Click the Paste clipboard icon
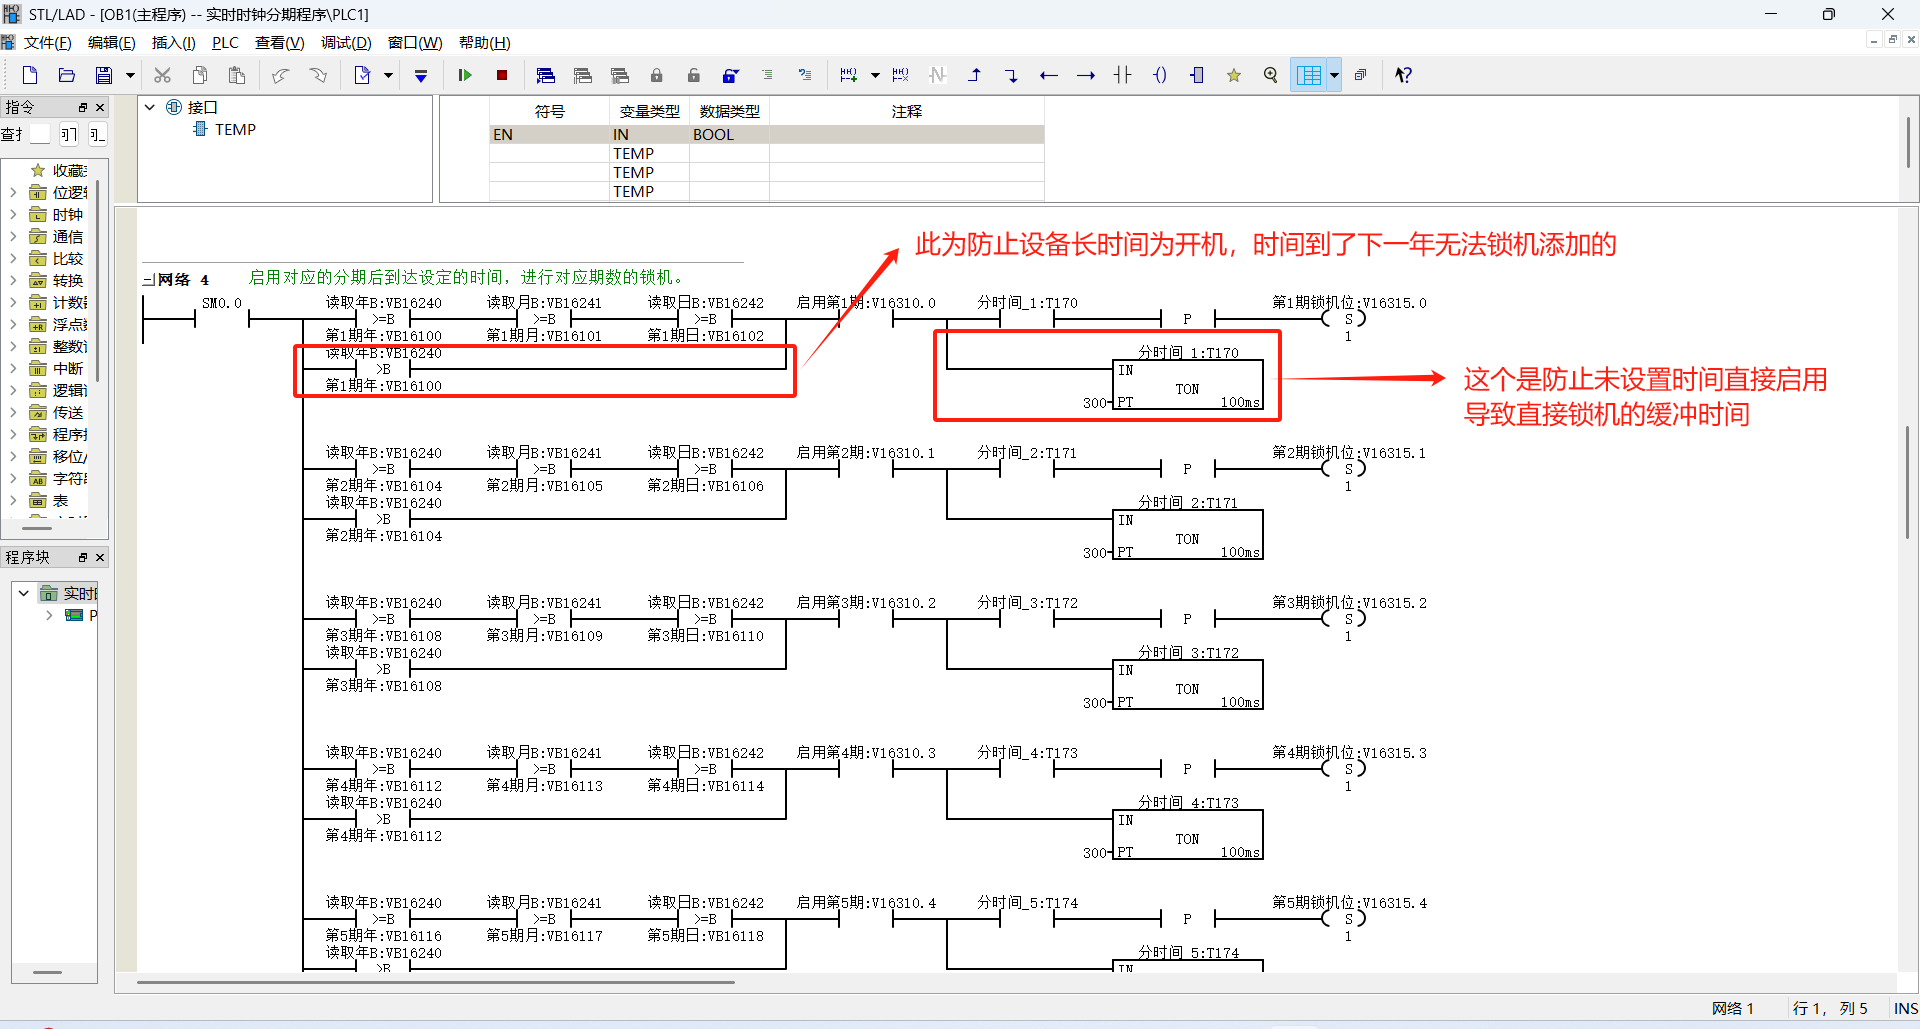 237,75
